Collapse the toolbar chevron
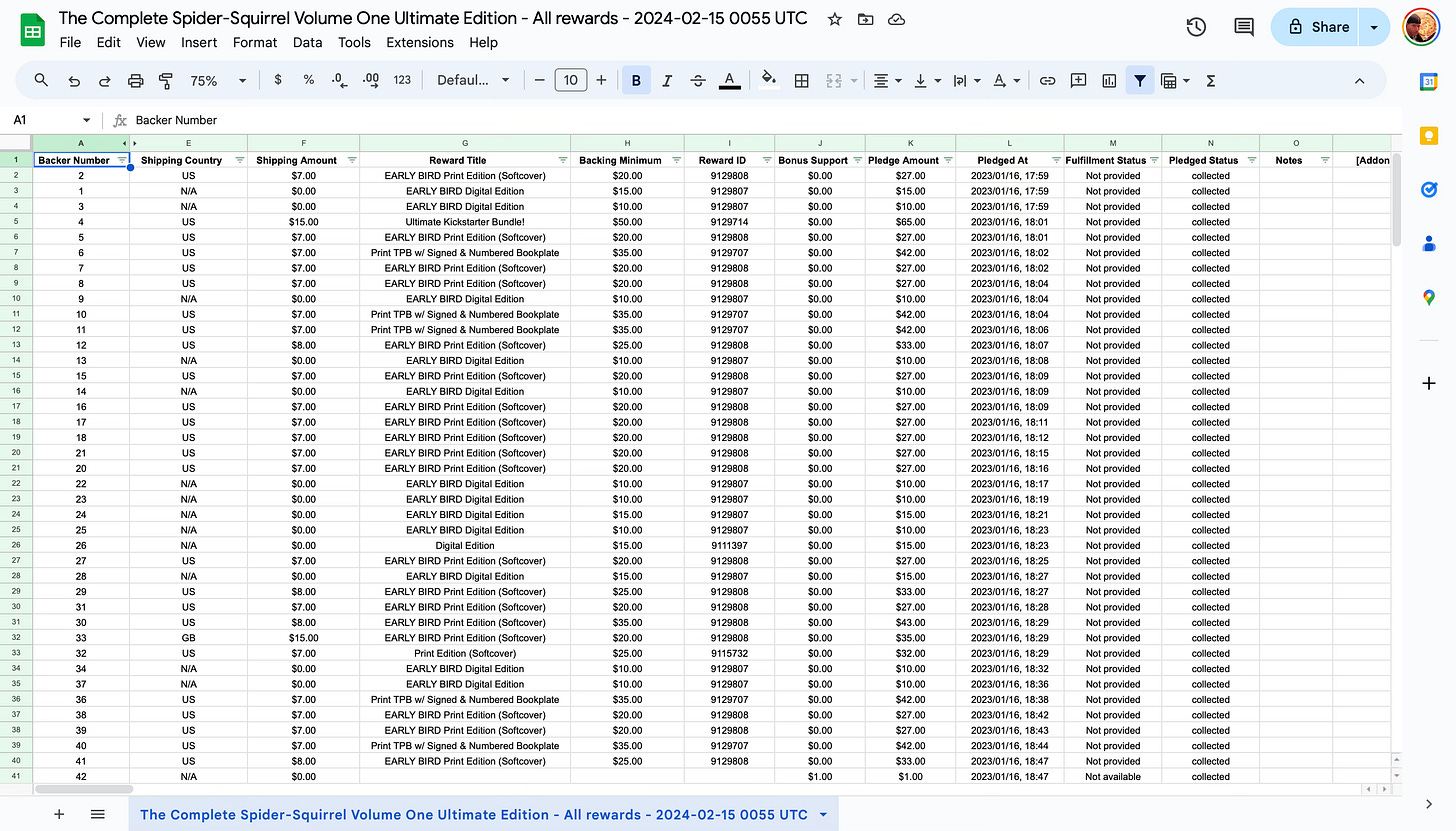Screen dimensions: 1456x831 coord(1359,80)
